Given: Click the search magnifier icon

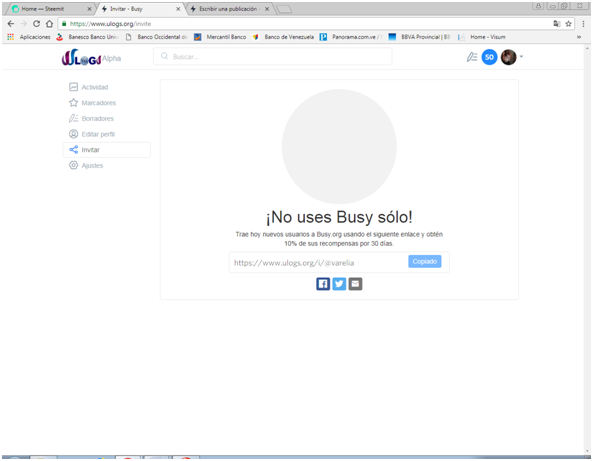Looking at the screenshot, I should pyautogui.click(x=165, y=56).
